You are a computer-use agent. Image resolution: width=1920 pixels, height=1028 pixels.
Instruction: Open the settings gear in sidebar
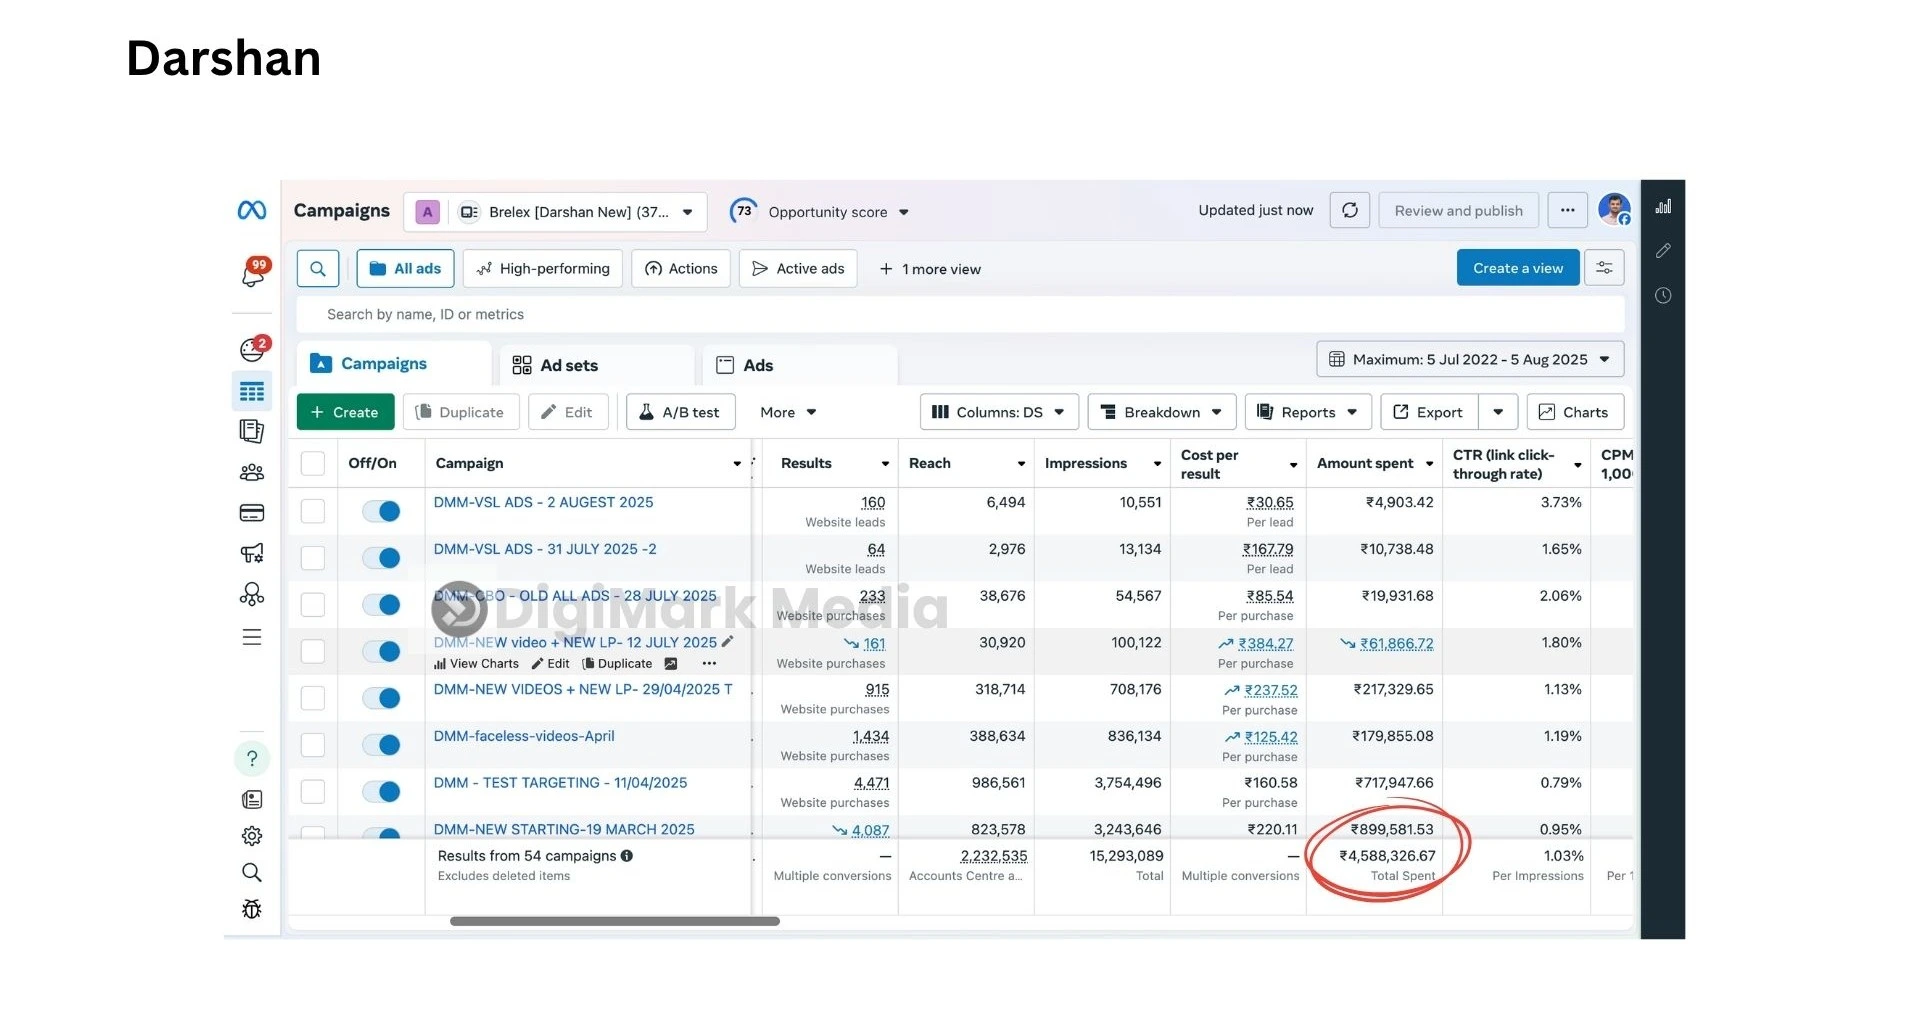(x=252, y=836)
